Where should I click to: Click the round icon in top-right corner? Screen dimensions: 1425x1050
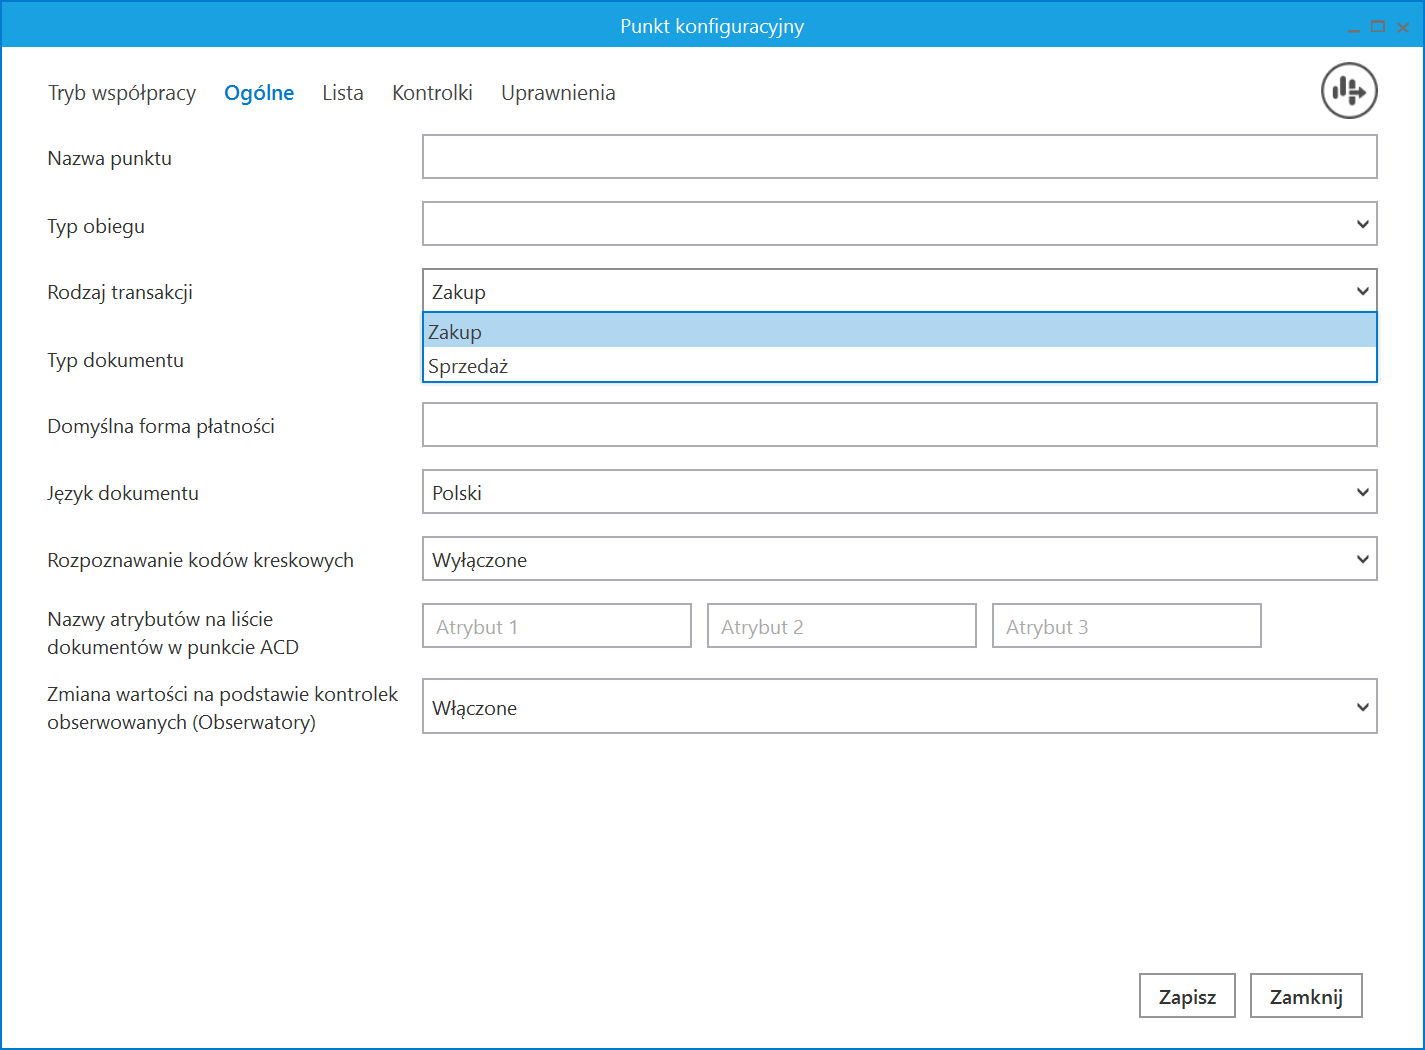[1349, 91]
